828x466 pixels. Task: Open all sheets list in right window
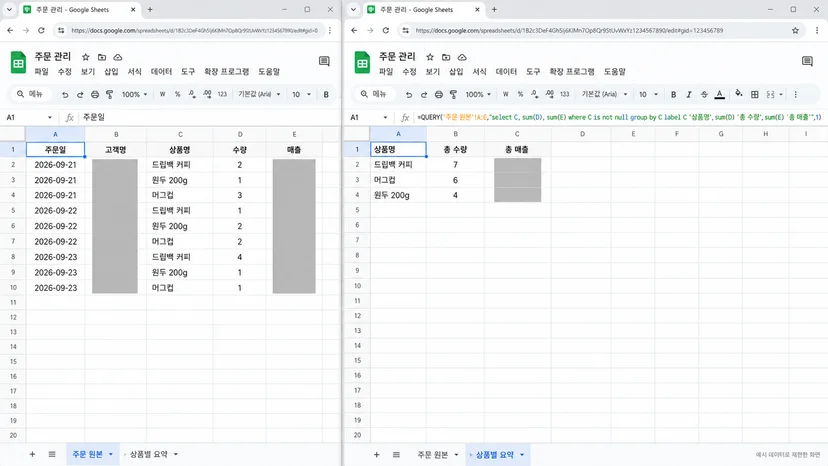(396, 455)
